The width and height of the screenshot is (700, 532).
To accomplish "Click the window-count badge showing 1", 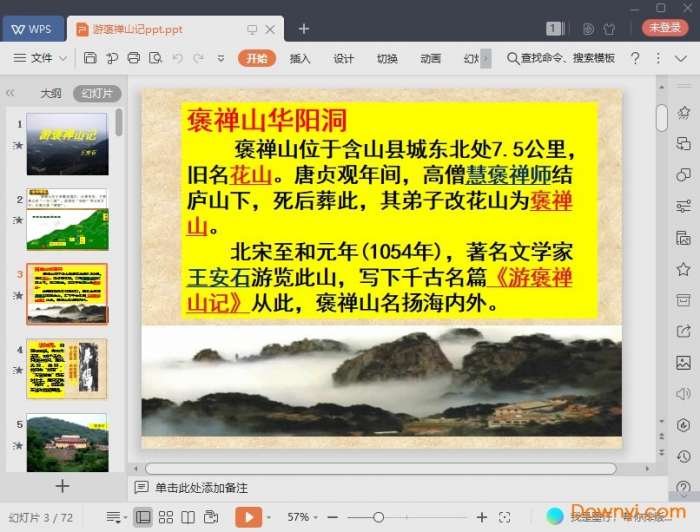I will [555, 29].
